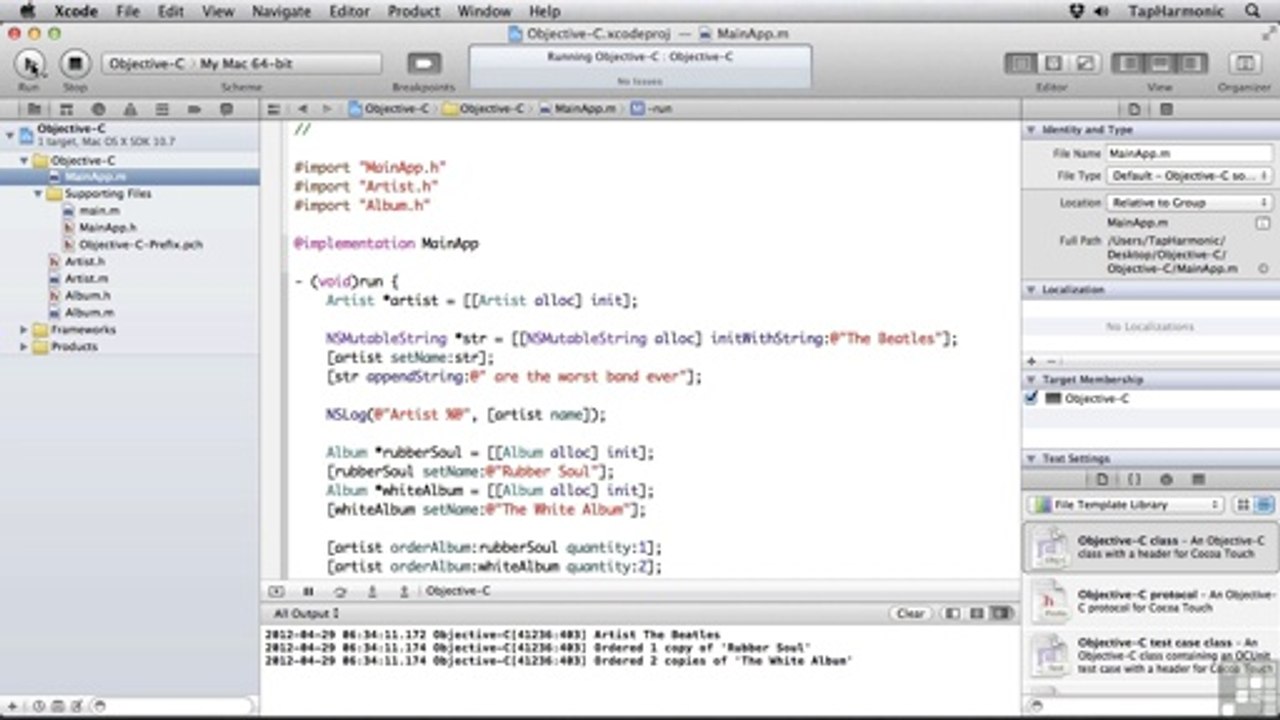Click the Stop button to end execution
1280x720 pixels.
(75, 64)
